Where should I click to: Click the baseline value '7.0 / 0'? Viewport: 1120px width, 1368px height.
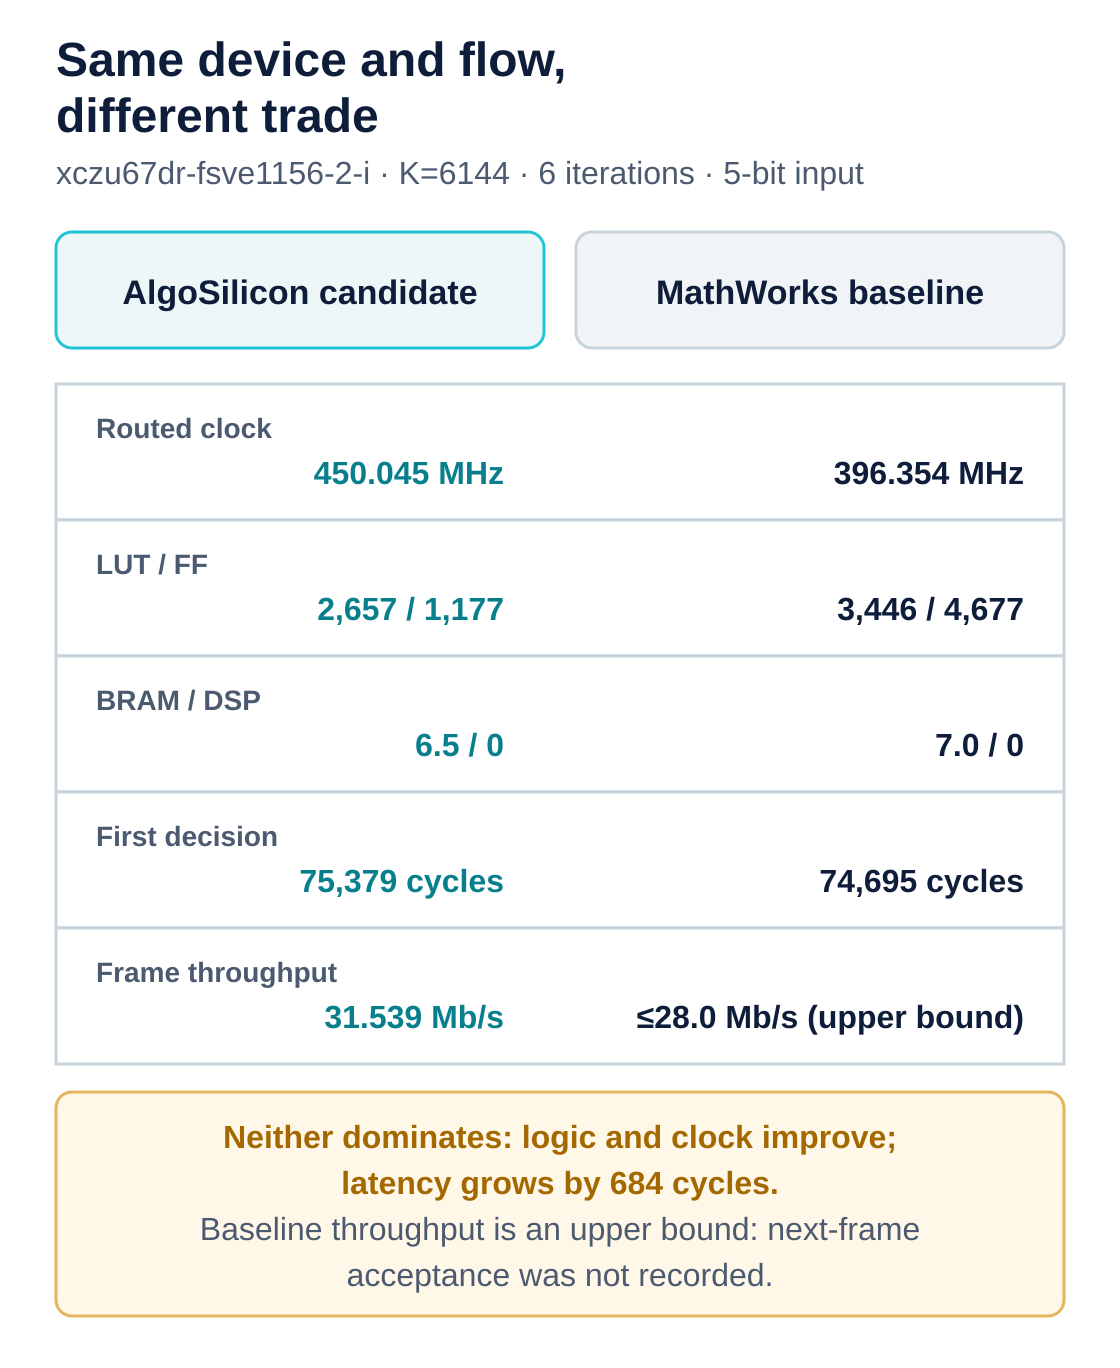pos(979,745)
